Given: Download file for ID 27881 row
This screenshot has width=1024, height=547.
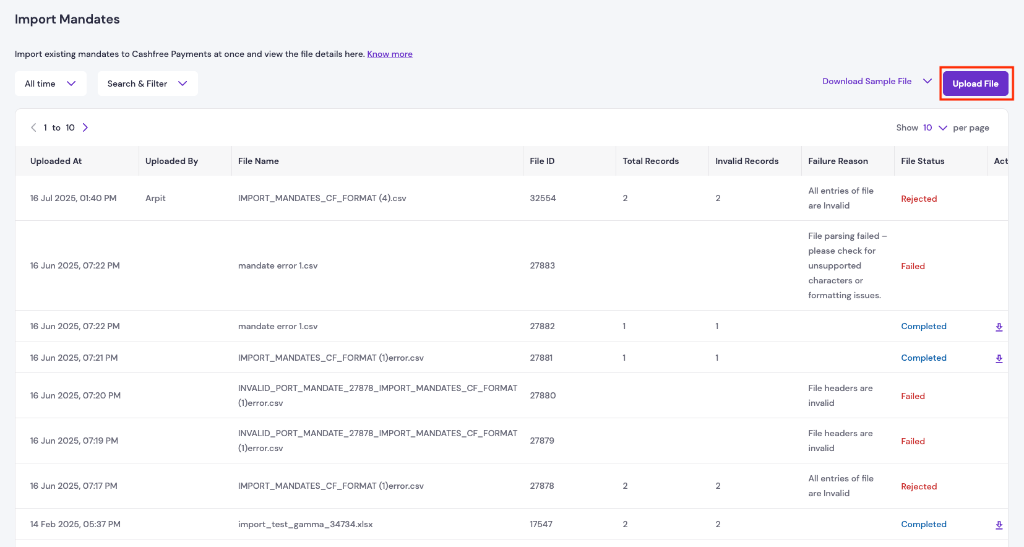Looking at the screenshot, I should 998,358.
